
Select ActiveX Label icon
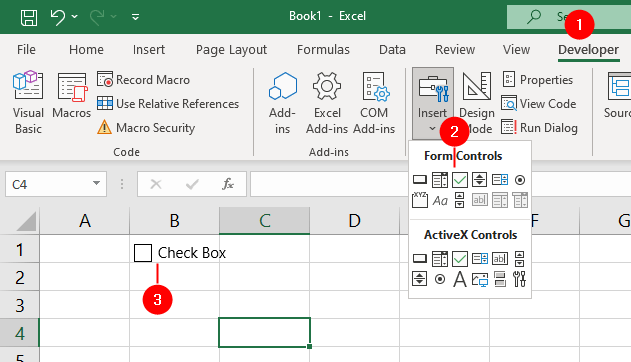[460, 279]
